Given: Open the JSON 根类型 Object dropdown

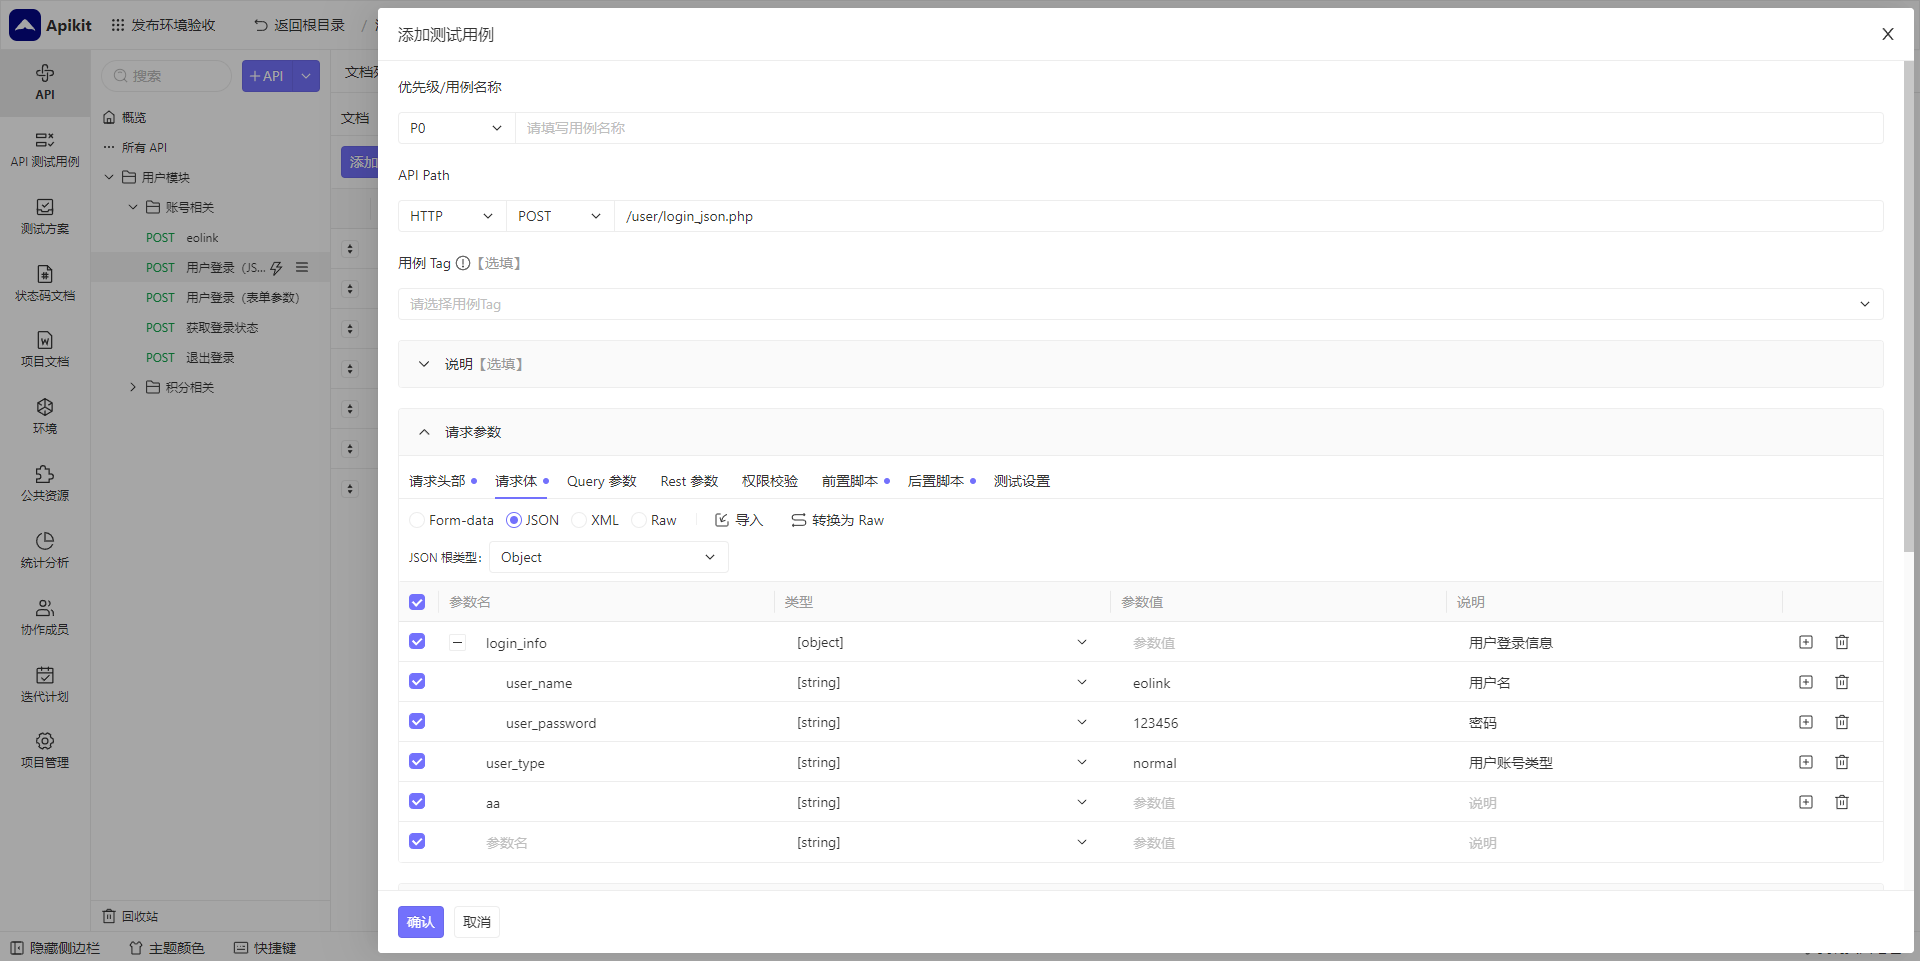Looking at the screenshot, I should pos(608,557).
